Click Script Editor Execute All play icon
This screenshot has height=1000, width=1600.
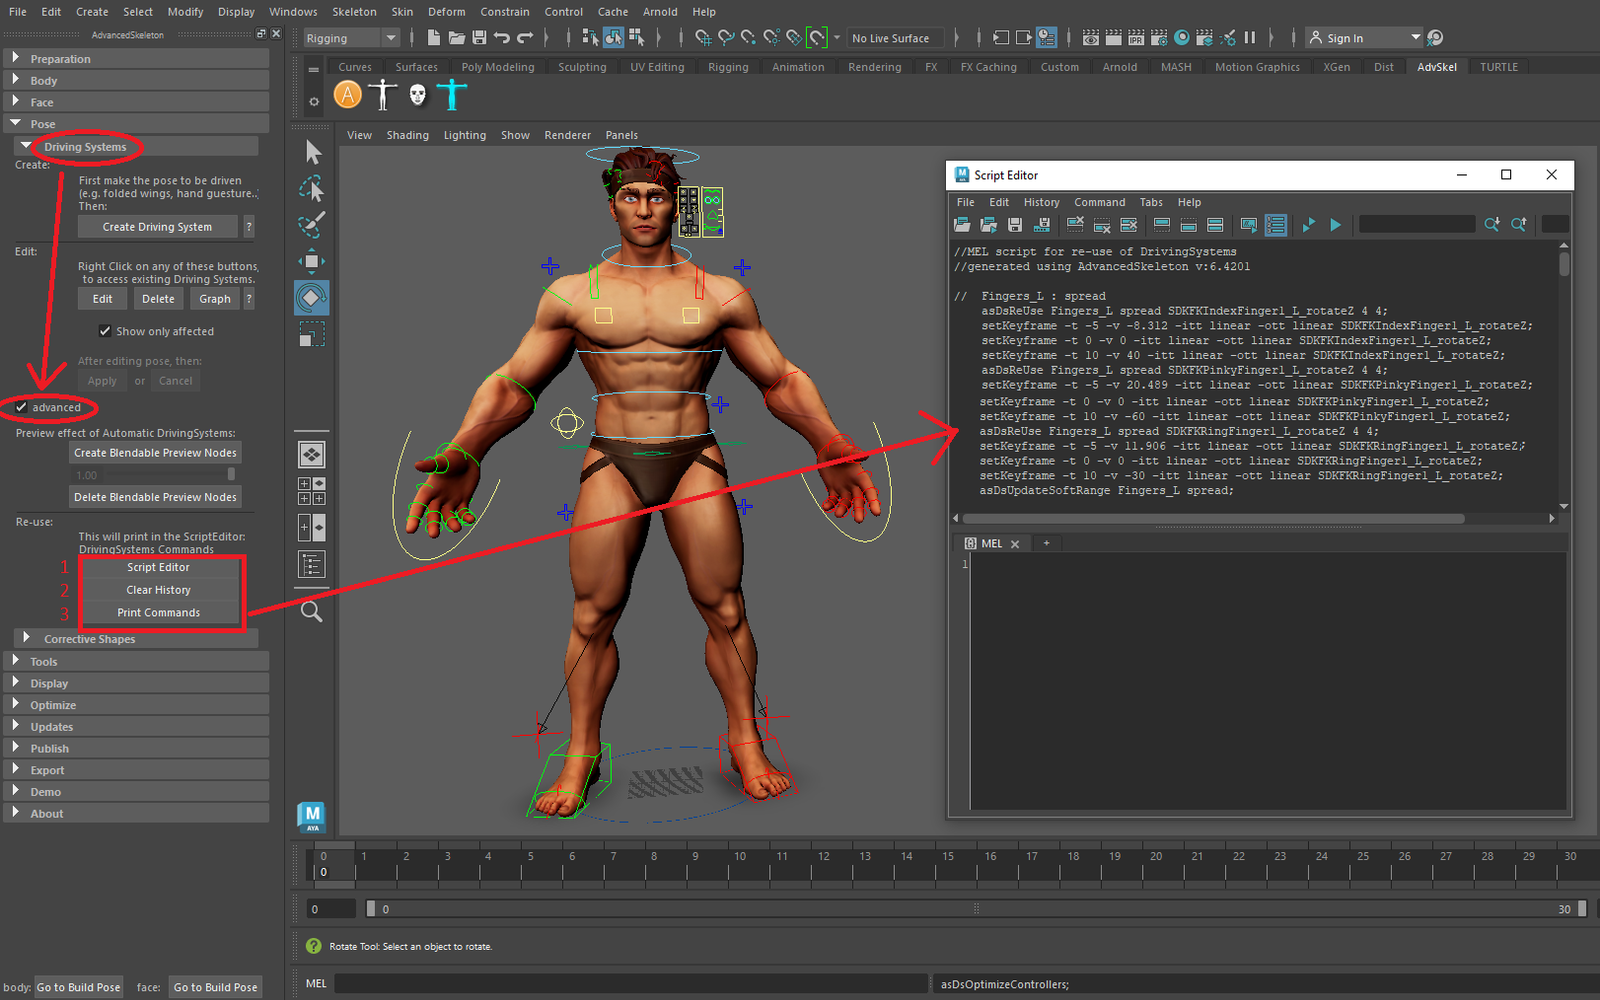[1308, 225]
